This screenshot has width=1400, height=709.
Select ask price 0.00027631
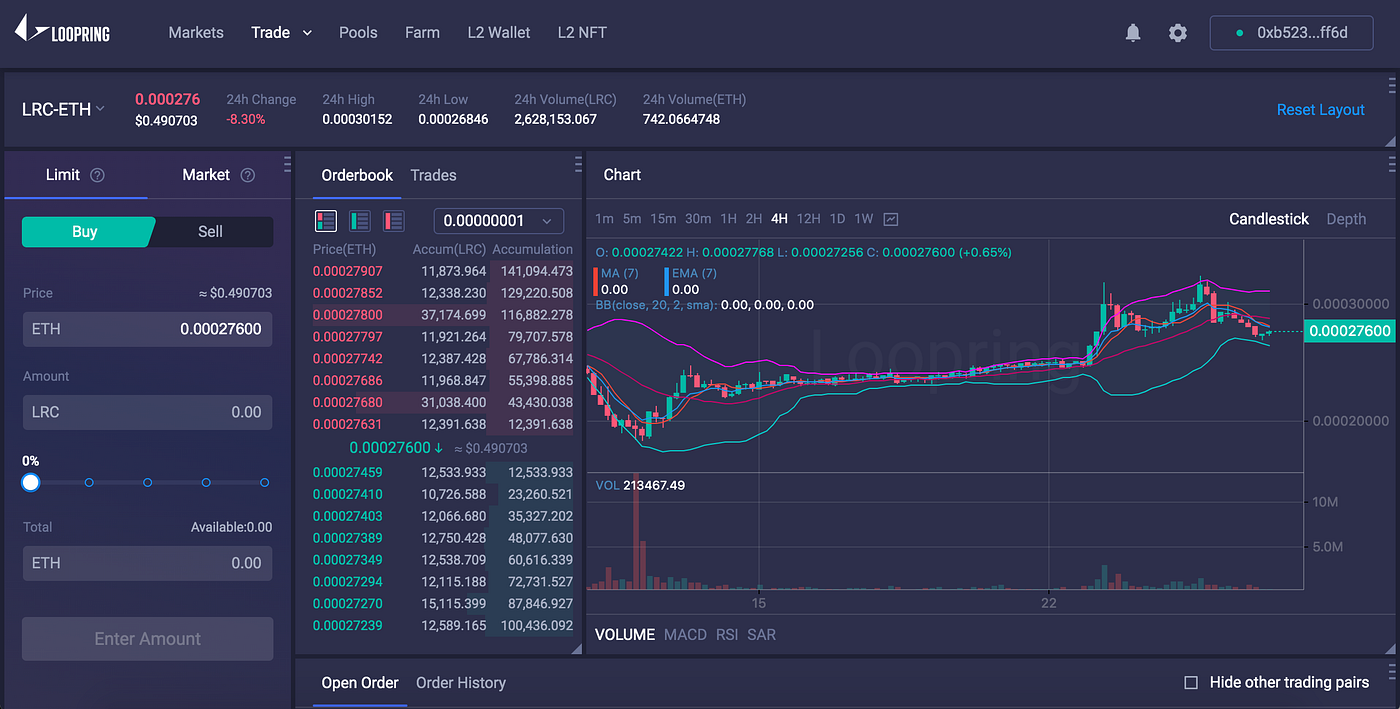pyautogui.click(x=348, y=424)
